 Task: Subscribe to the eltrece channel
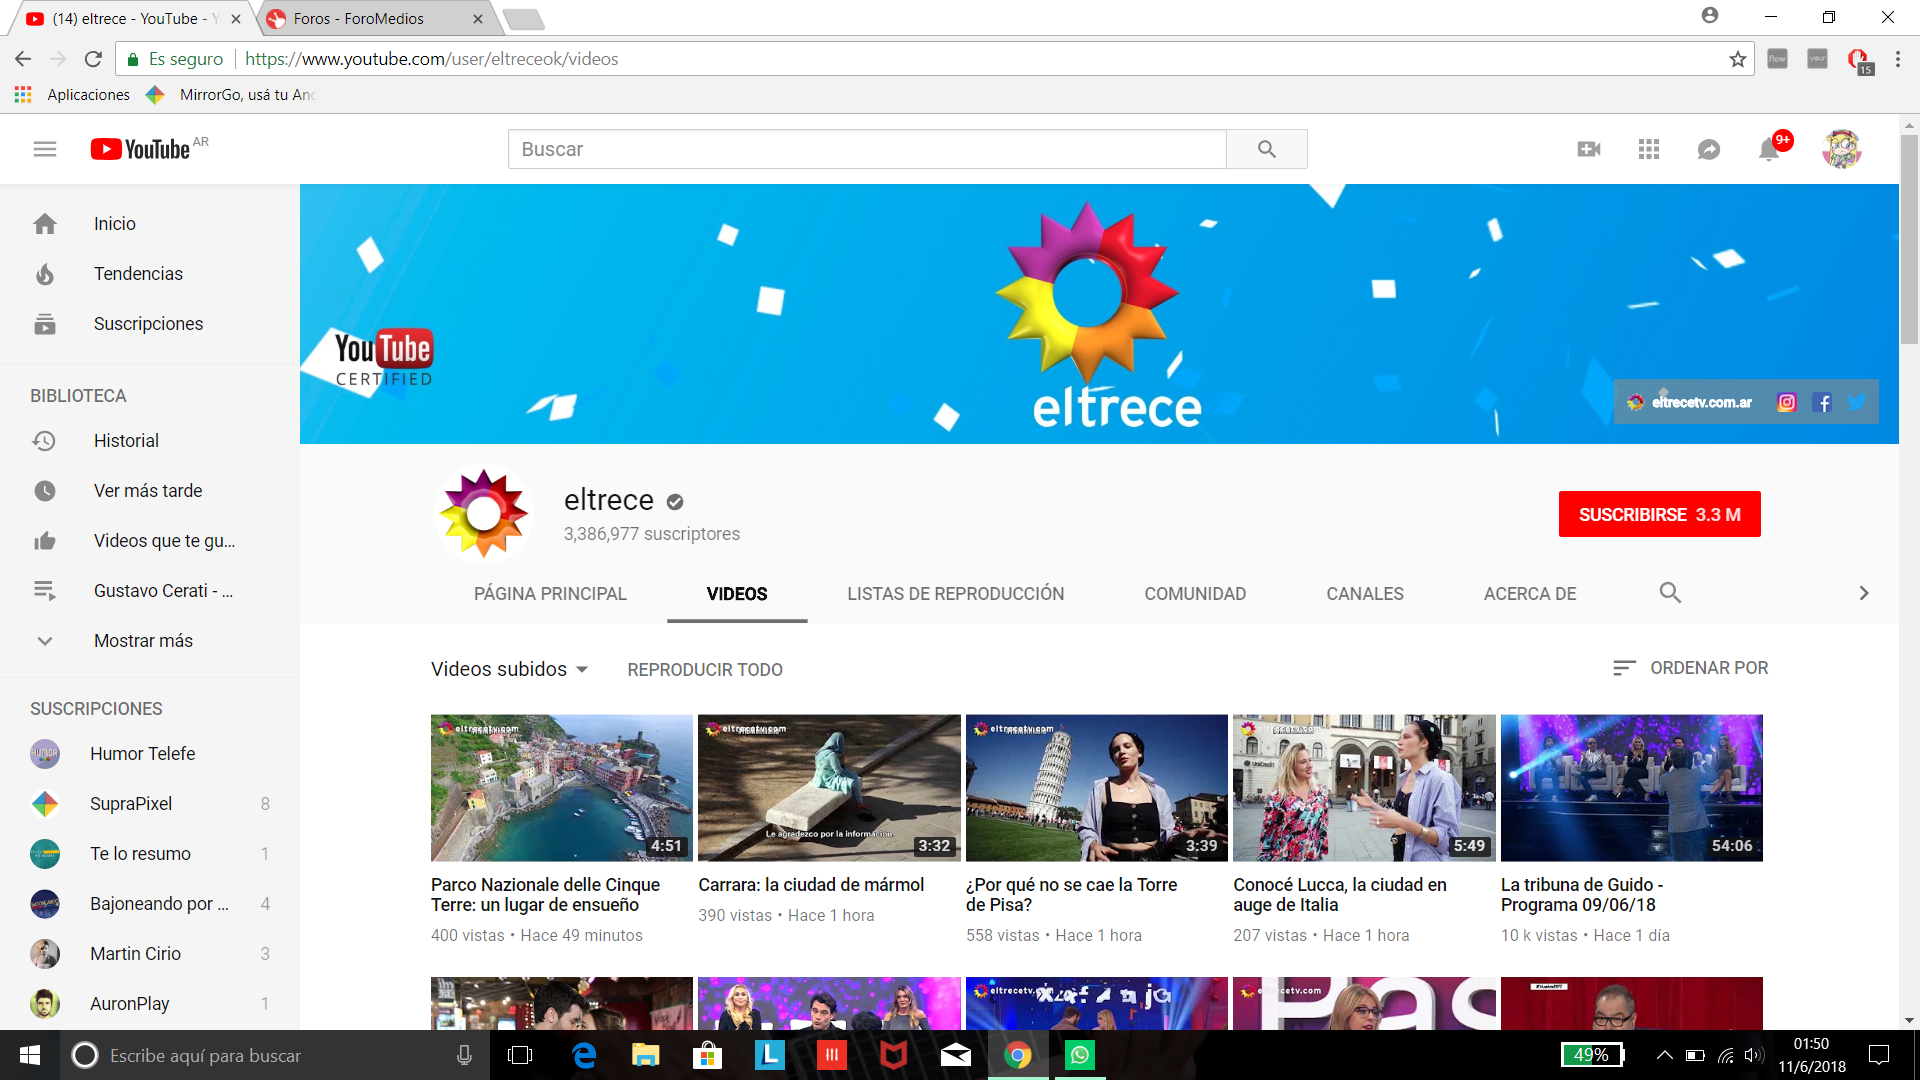tap(1660, 514)
